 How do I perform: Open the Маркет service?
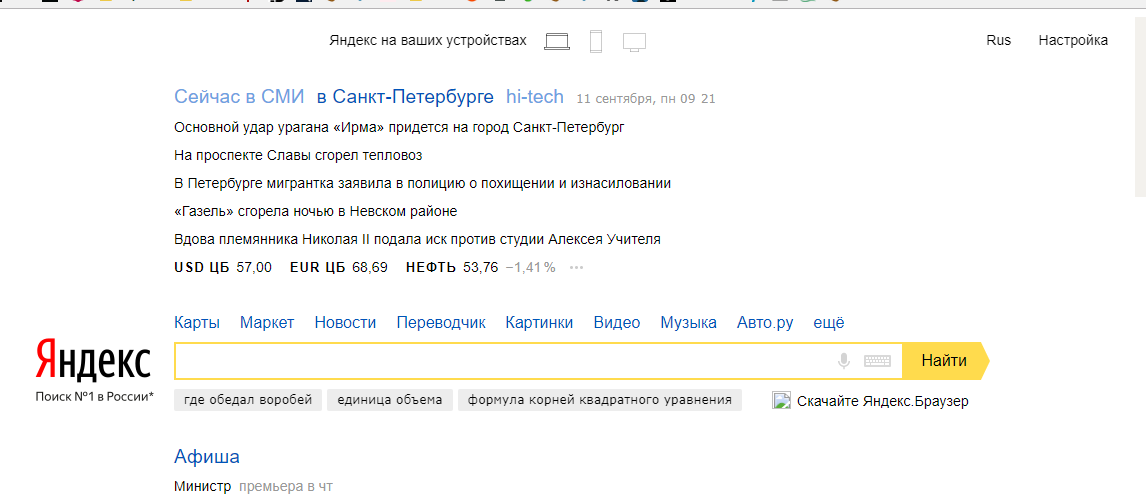tap(267, 322)
